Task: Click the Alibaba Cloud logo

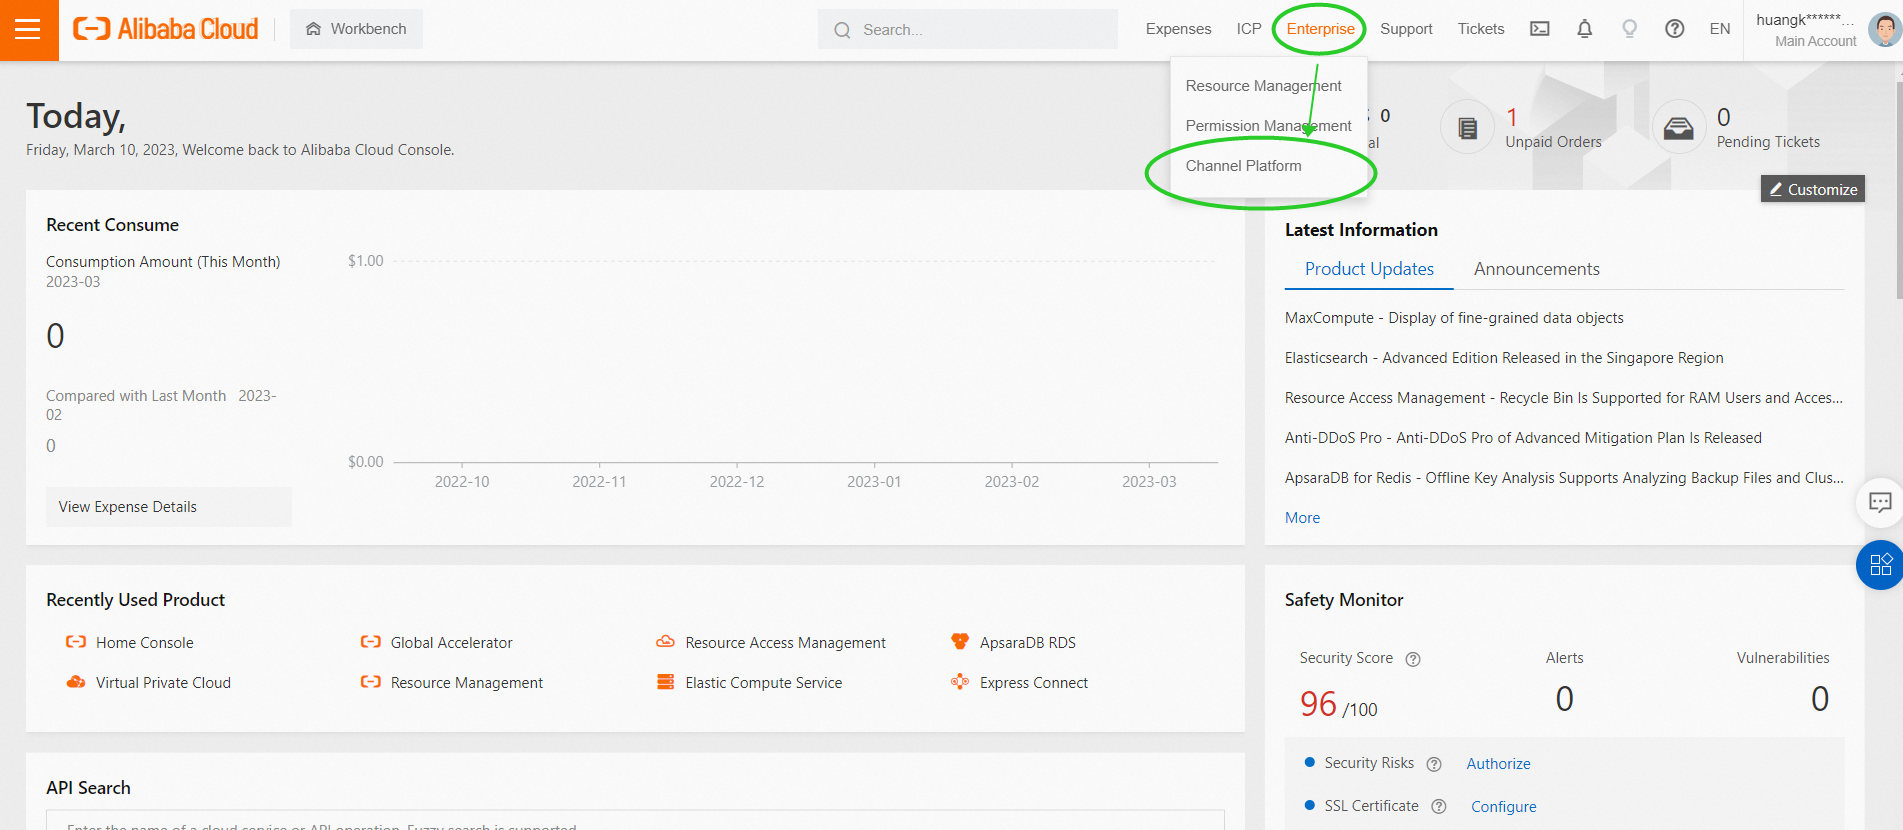Action: (x=166, y=29)
